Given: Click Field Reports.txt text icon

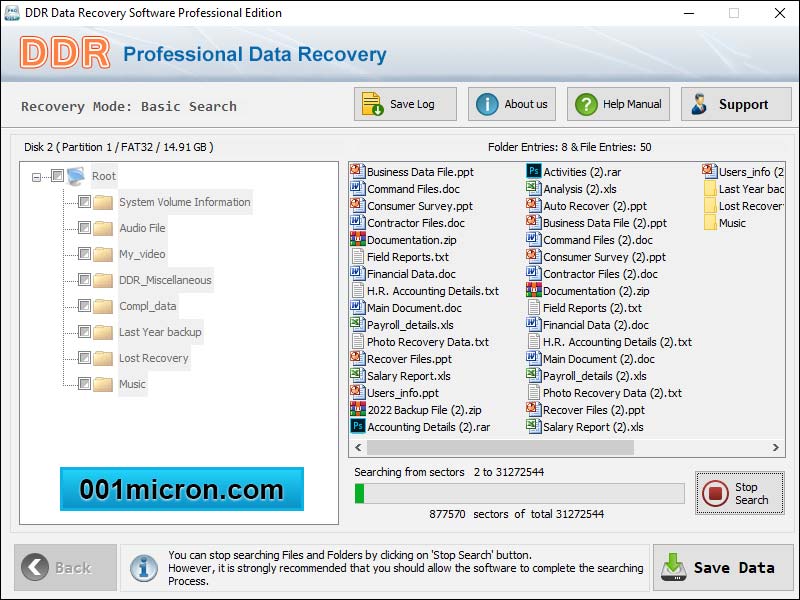Looking at the screenshot, I should pos(358,256).
